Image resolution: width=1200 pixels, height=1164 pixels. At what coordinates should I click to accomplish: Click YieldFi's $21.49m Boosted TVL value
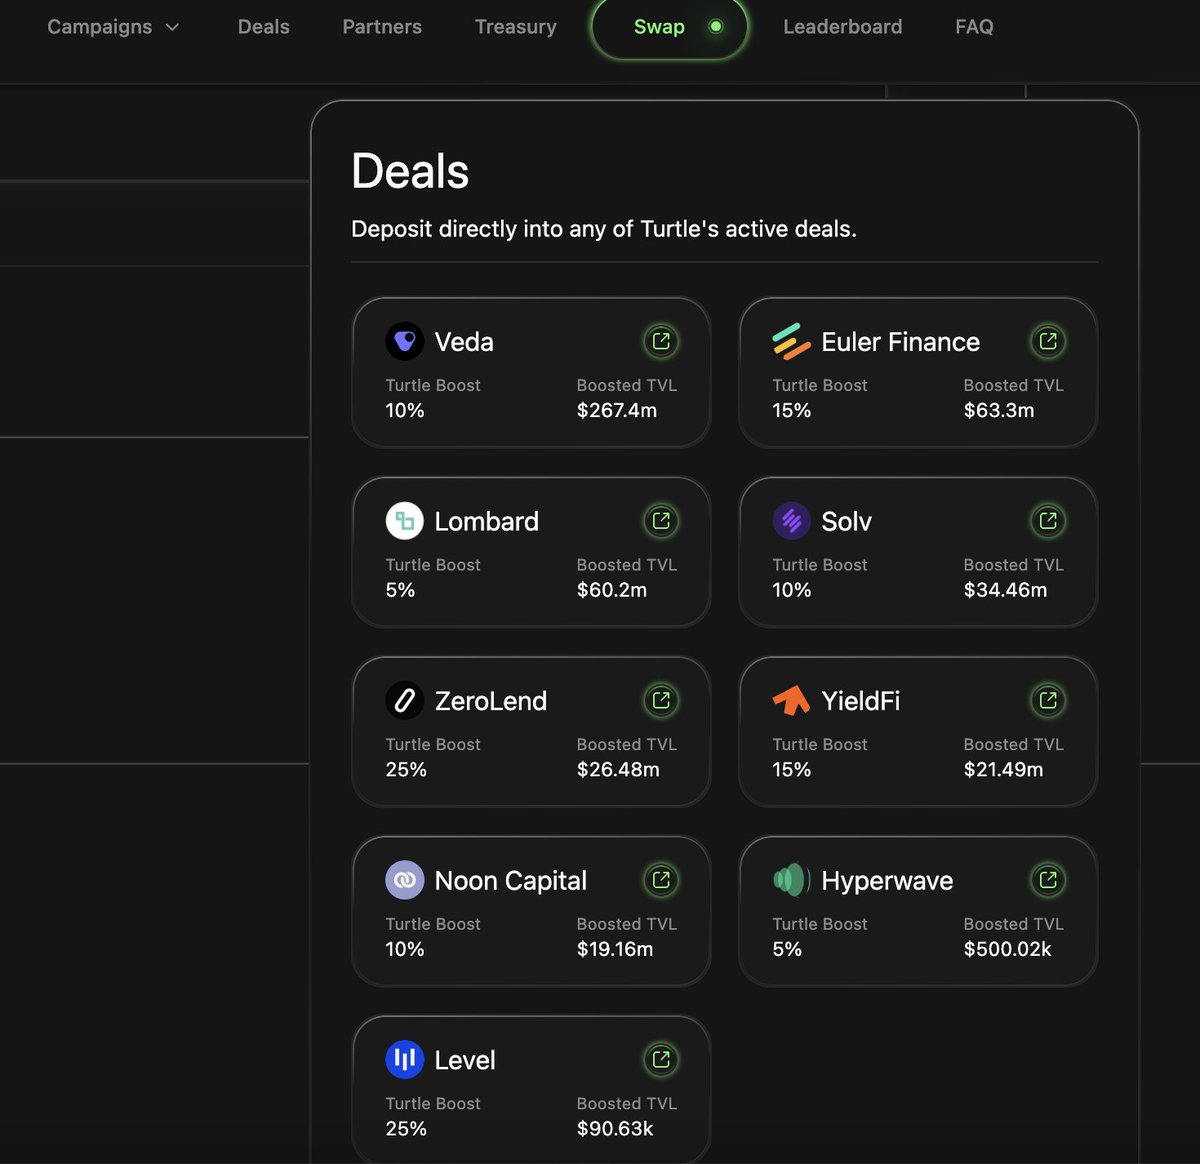(1003, 769)
